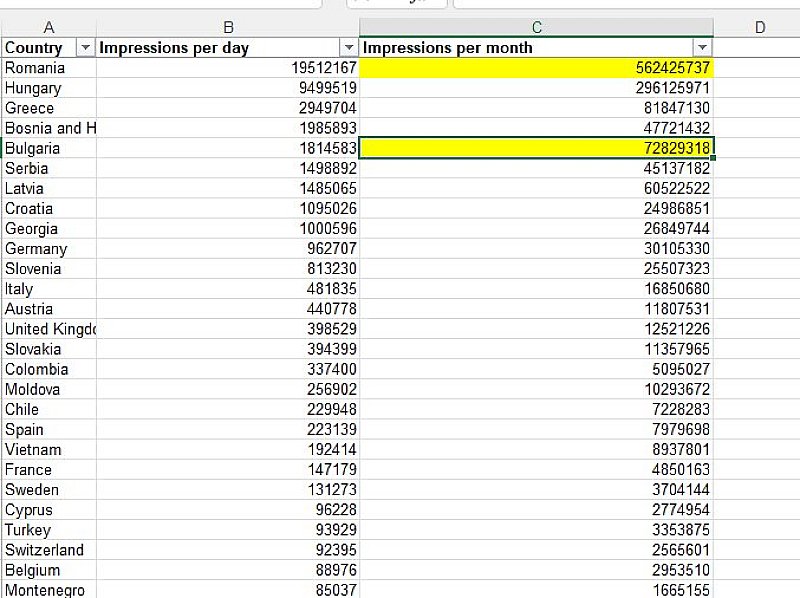
Task: Open the Impressions per day filter dropdown
Action: tap(349, 48)
